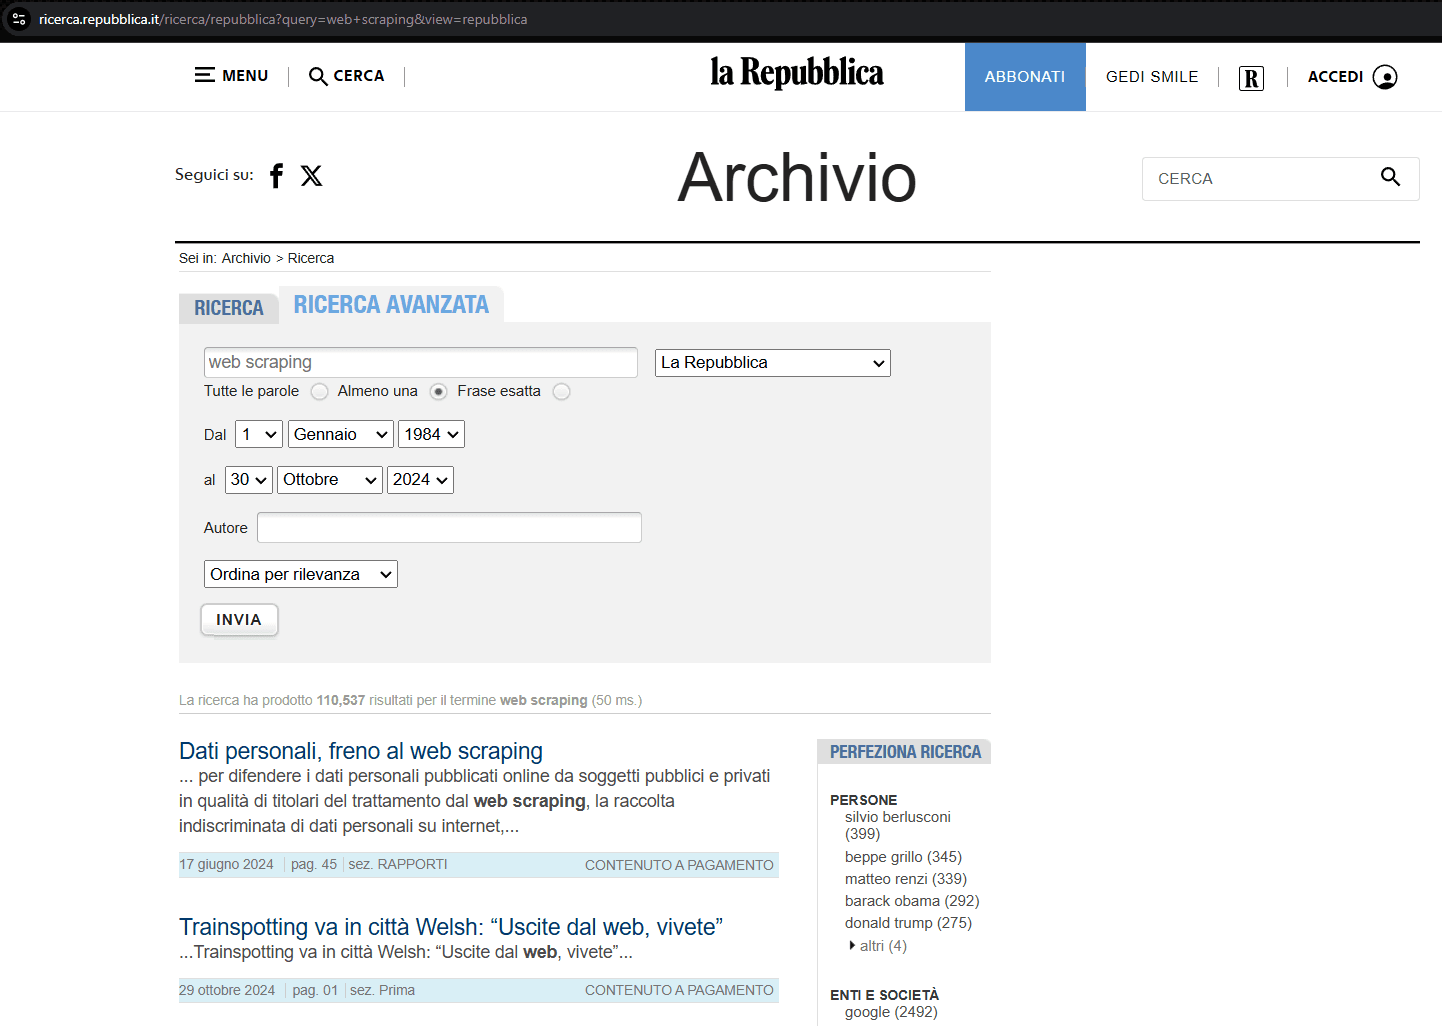The image size is (1442, 1026).
Task: Click the Archivio search magnifier icon
Action: pyautogui.click(x=1390, y=177)
